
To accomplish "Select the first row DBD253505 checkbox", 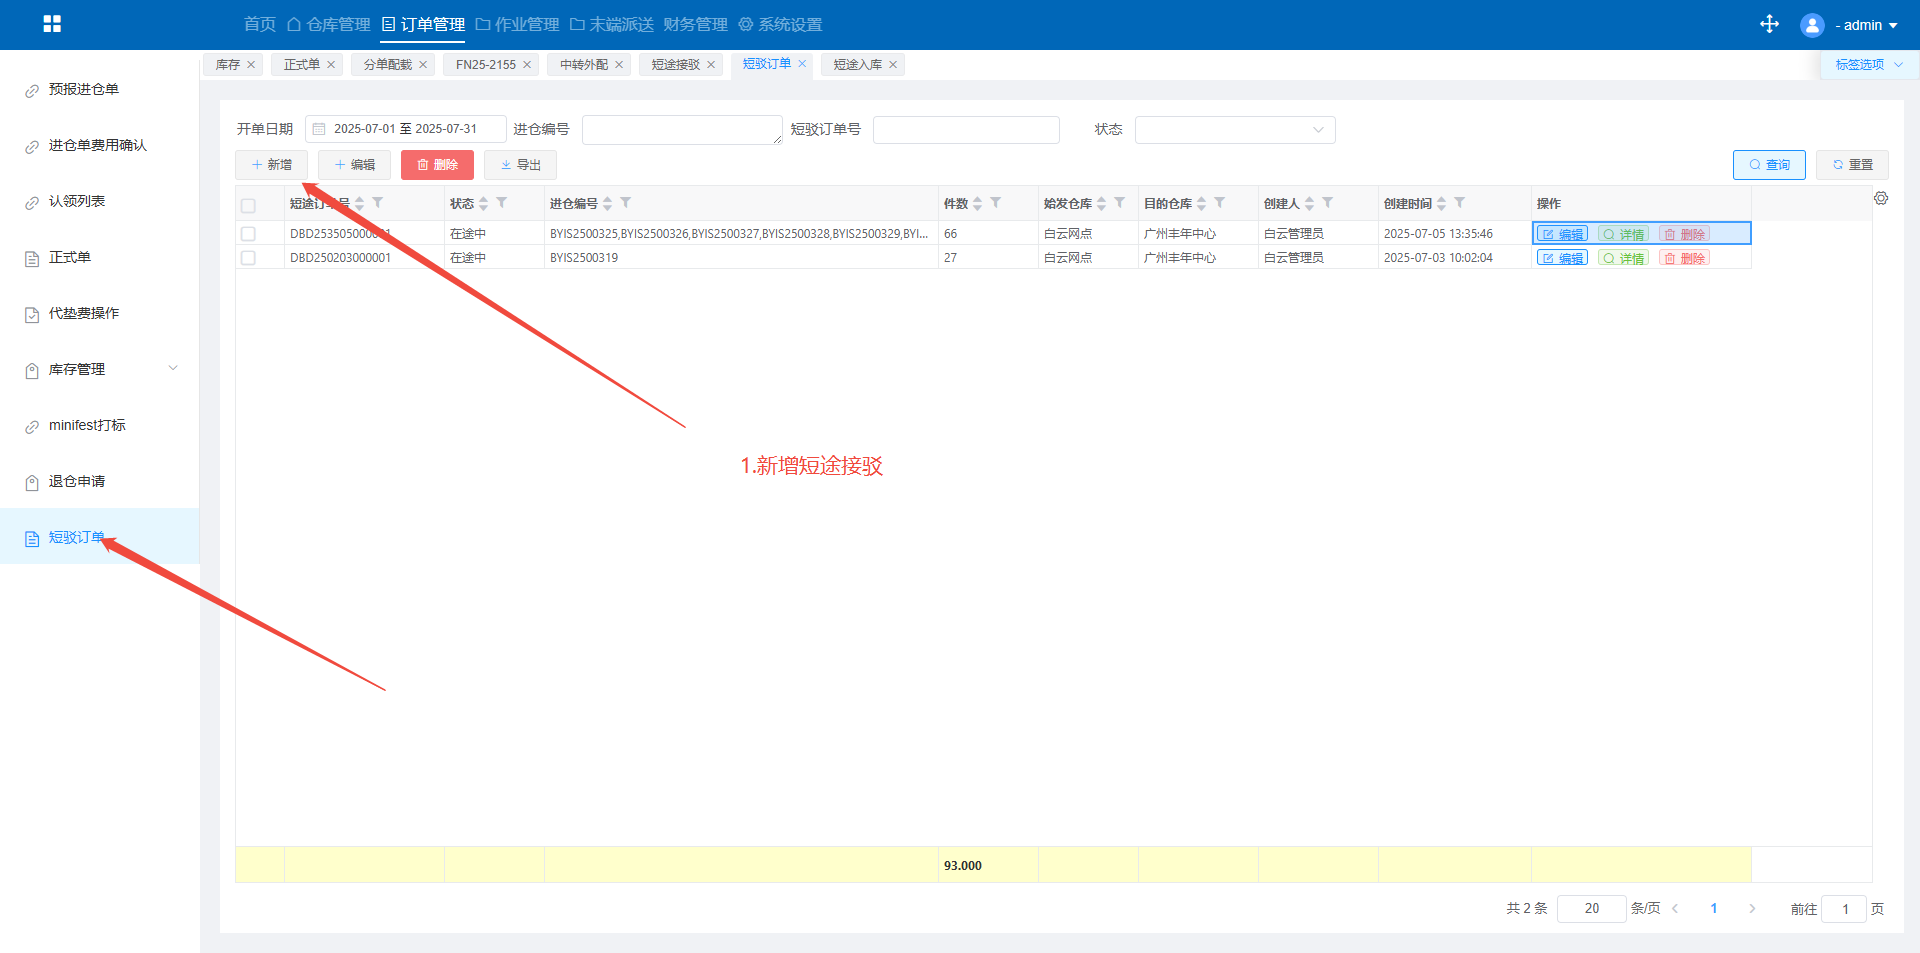I will coord(248,234).
